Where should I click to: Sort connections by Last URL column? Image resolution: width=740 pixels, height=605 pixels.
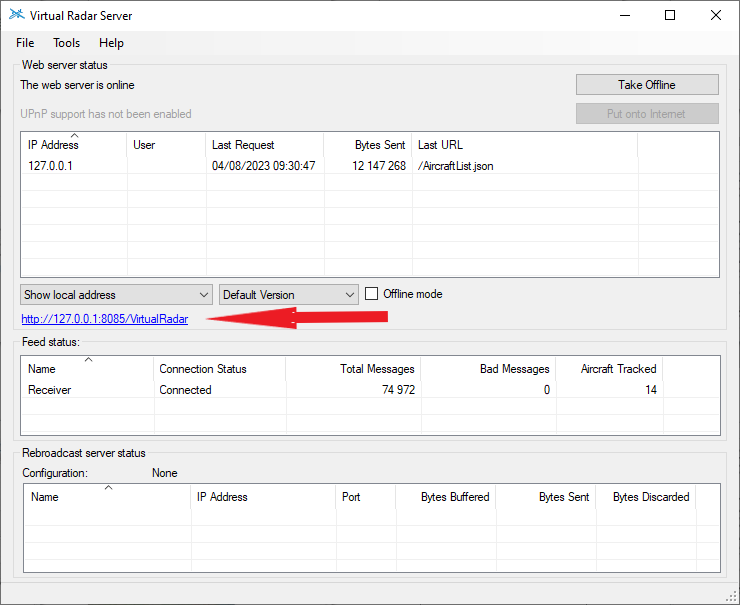(x=524, y=144)
